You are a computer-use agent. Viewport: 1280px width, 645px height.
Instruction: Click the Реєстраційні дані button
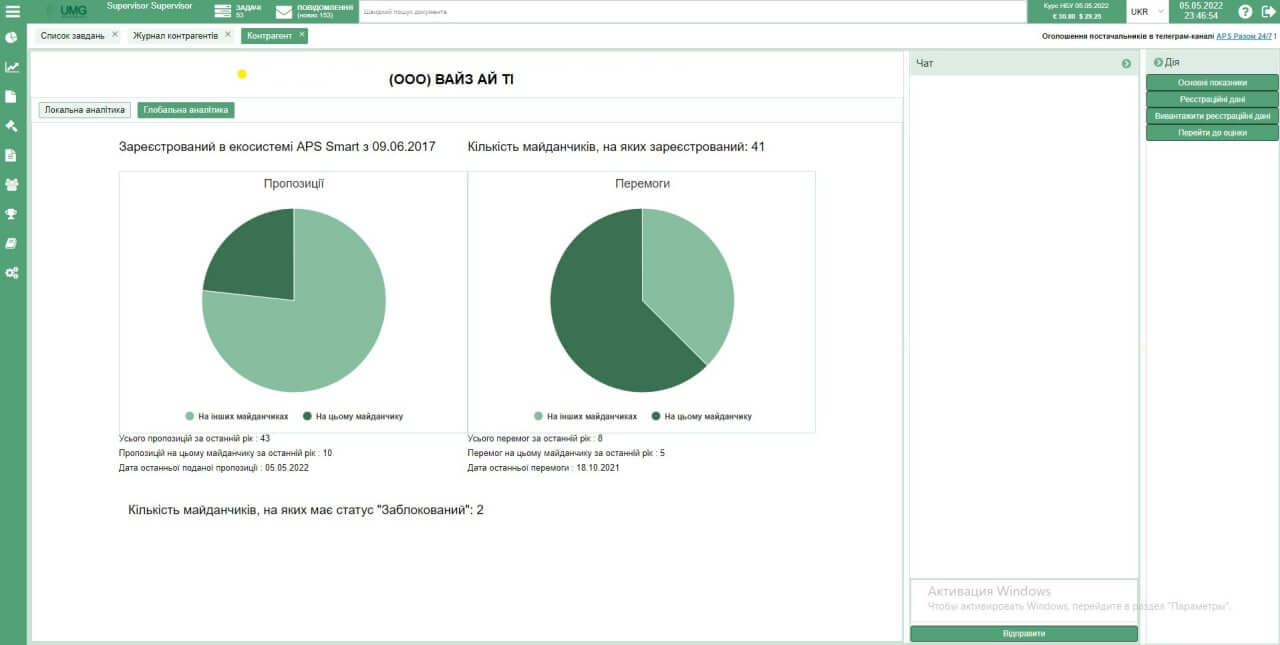click(x=1212, y=99)
